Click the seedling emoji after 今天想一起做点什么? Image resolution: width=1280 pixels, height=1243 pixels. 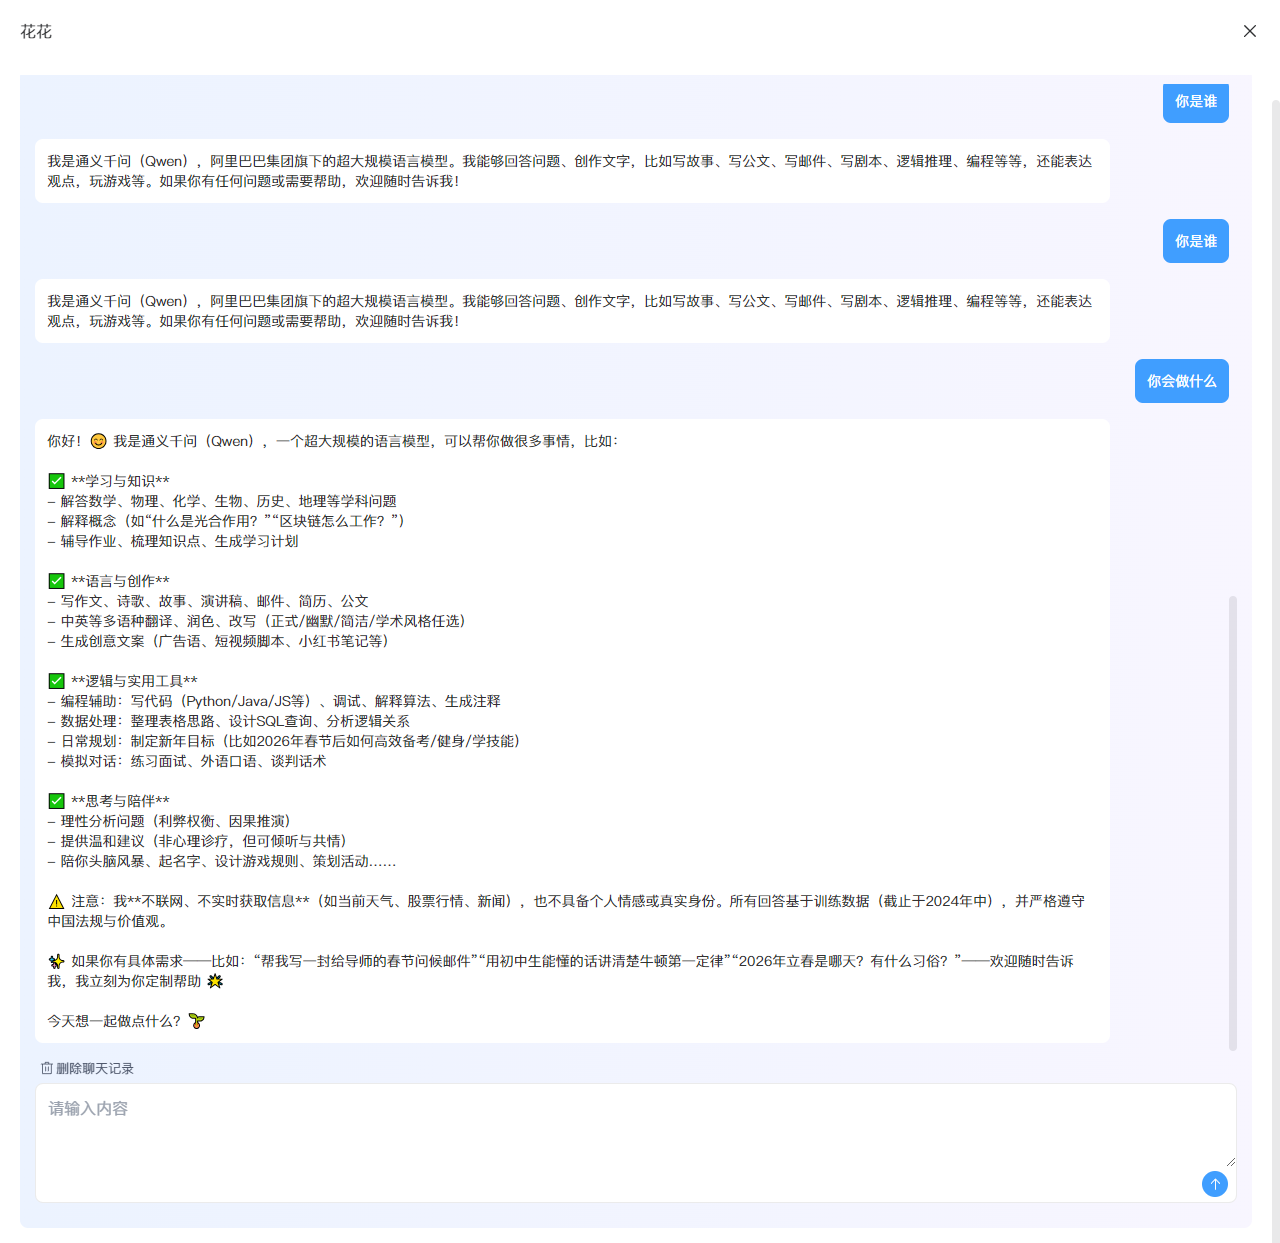pyautogui.click(x=196, y=1021)
